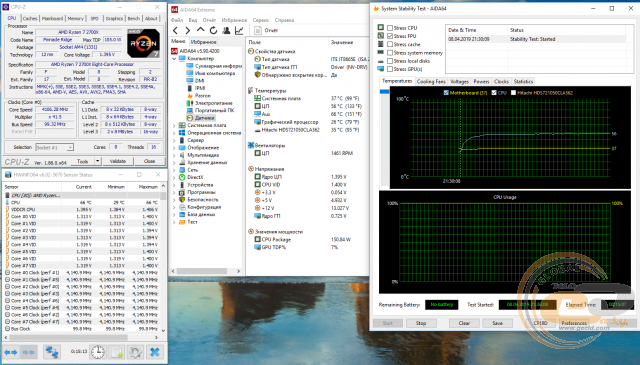Screen dimensions: 640x365
Task: Toggle the CPU graph checkbox
Action: click(x=494, y=93)
